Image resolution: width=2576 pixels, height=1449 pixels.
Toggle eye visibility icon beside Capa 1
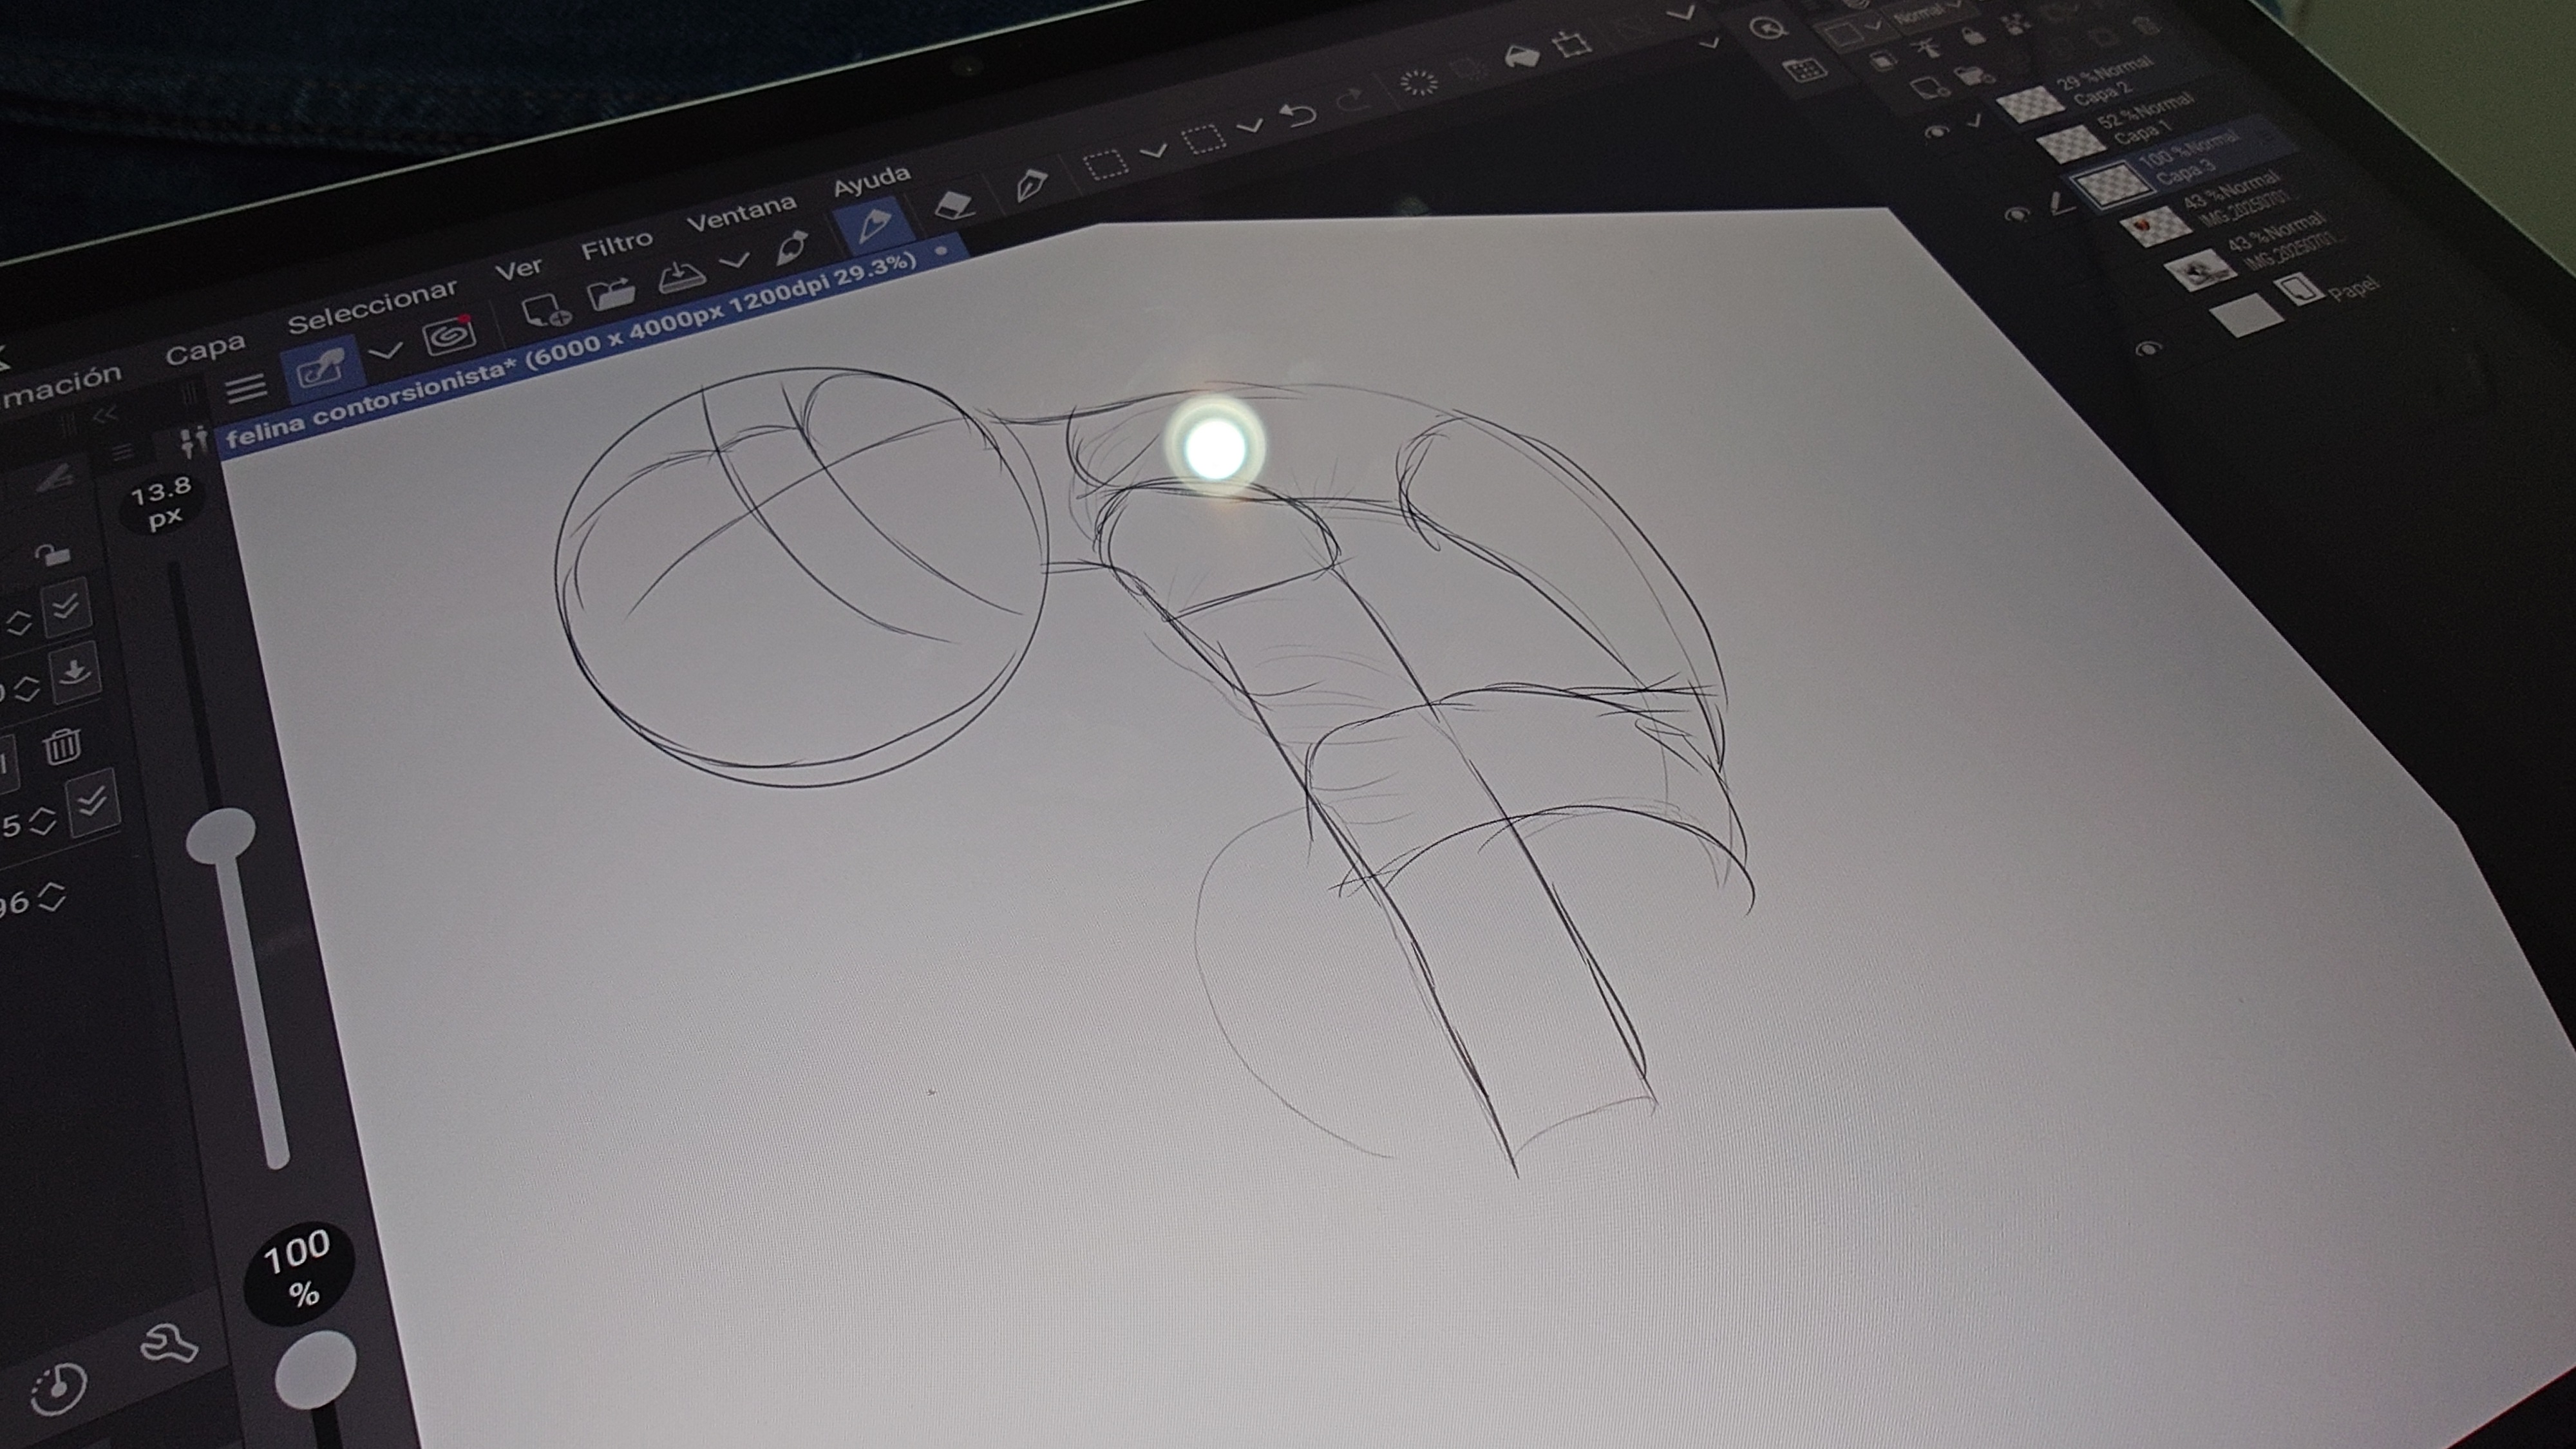coord(1937,131)
